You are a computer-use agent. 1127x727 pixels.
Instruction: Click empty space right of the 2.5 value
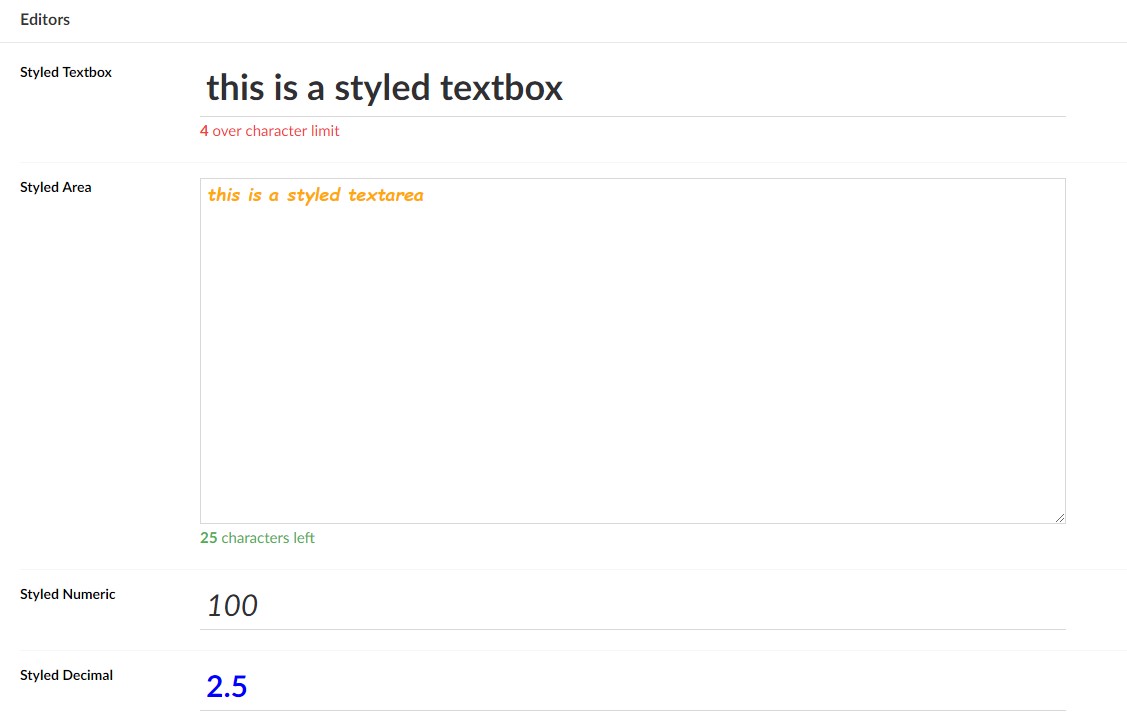(656, 687)
